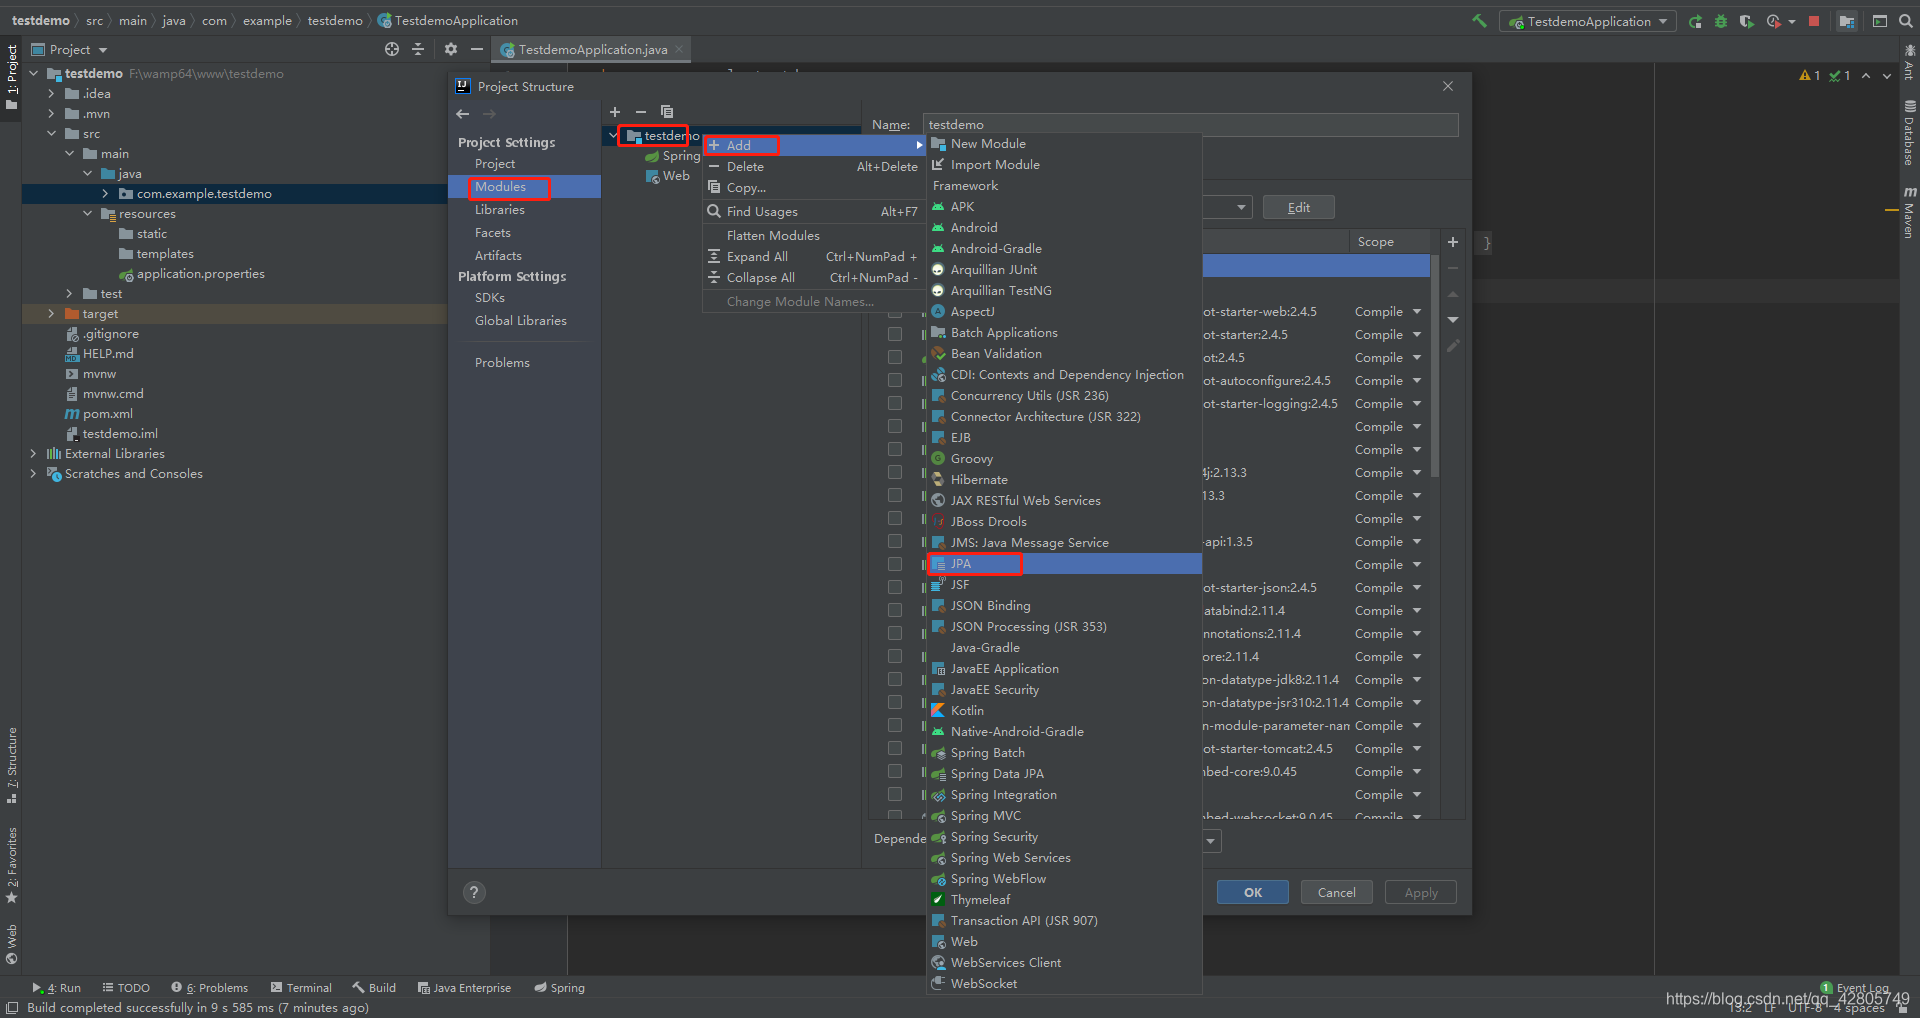1920x1018 pixels.
Task: Click the Search Everywhere magnifier icon
Action: (x=1906, y=21)
